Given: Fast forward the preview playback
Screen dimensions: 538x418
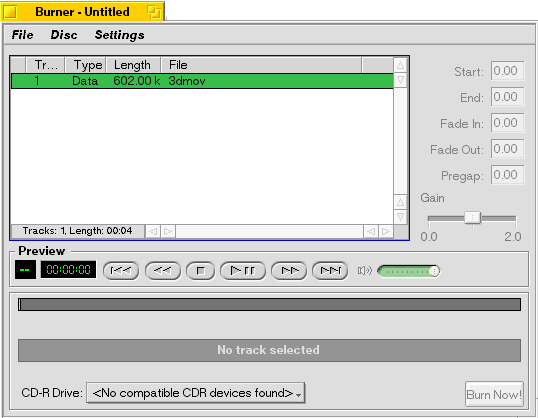Looking at the screenshot, I should (x=289, y=271).
